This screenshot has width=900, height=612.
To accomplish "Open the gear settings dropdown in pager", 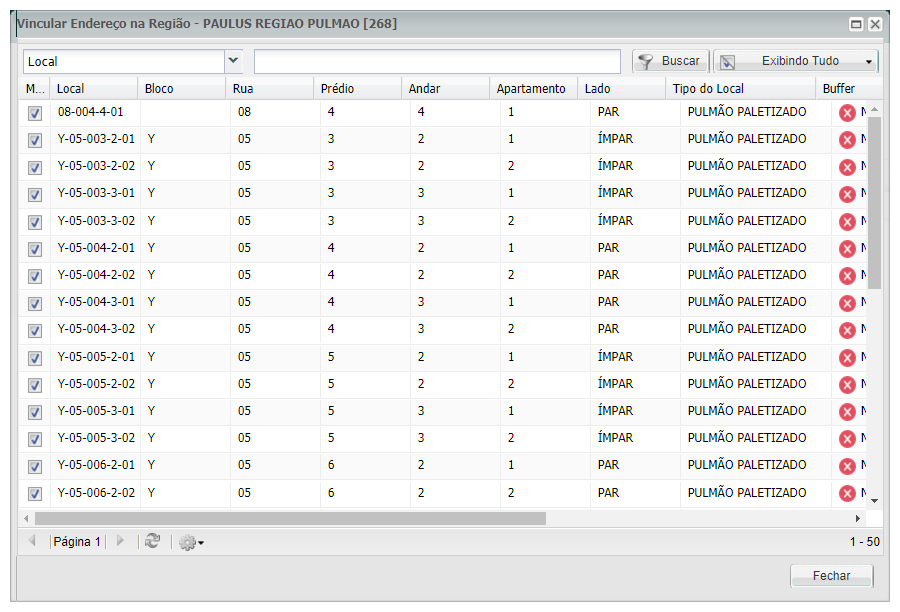I will pos(191,542).
